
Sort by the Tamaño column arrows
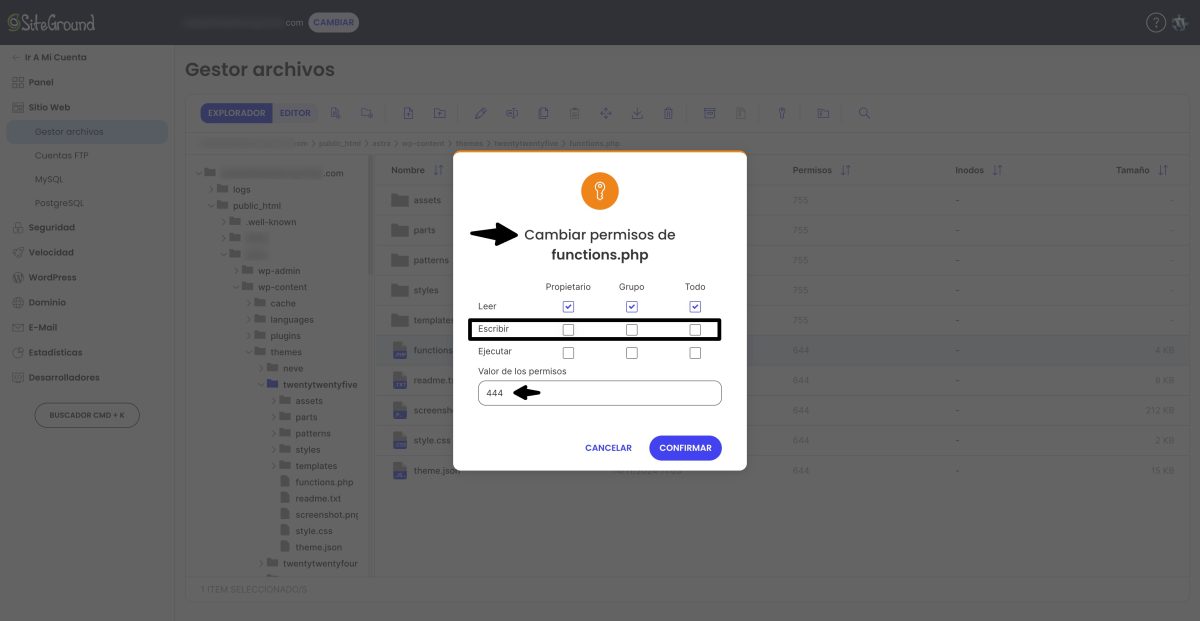pos(1162,170)
